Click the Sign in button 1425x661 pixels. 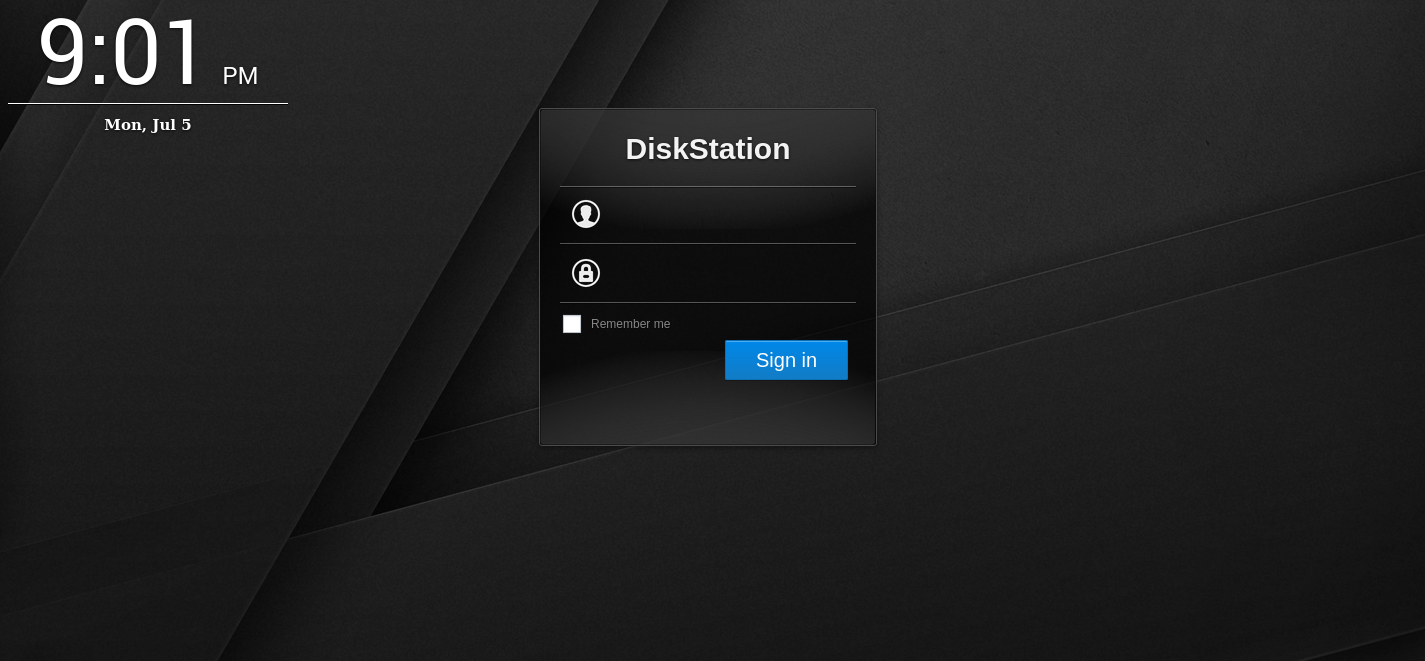tap(786, 360)
